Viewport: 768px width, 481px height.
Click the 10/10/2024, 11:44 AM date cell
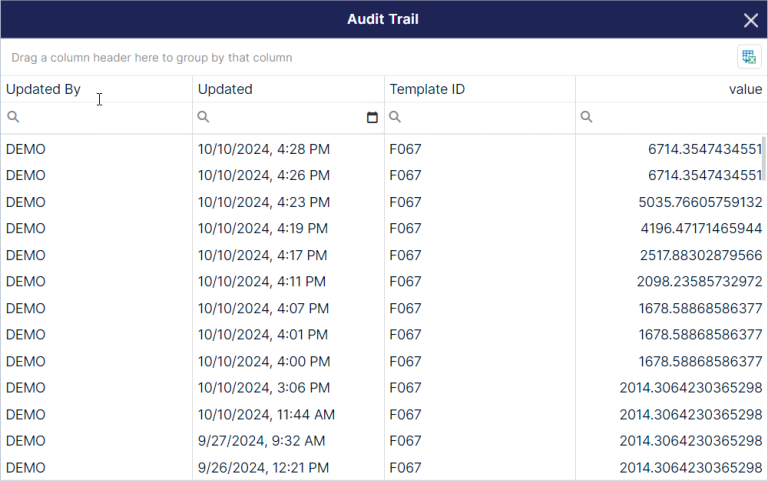point(266,414)
